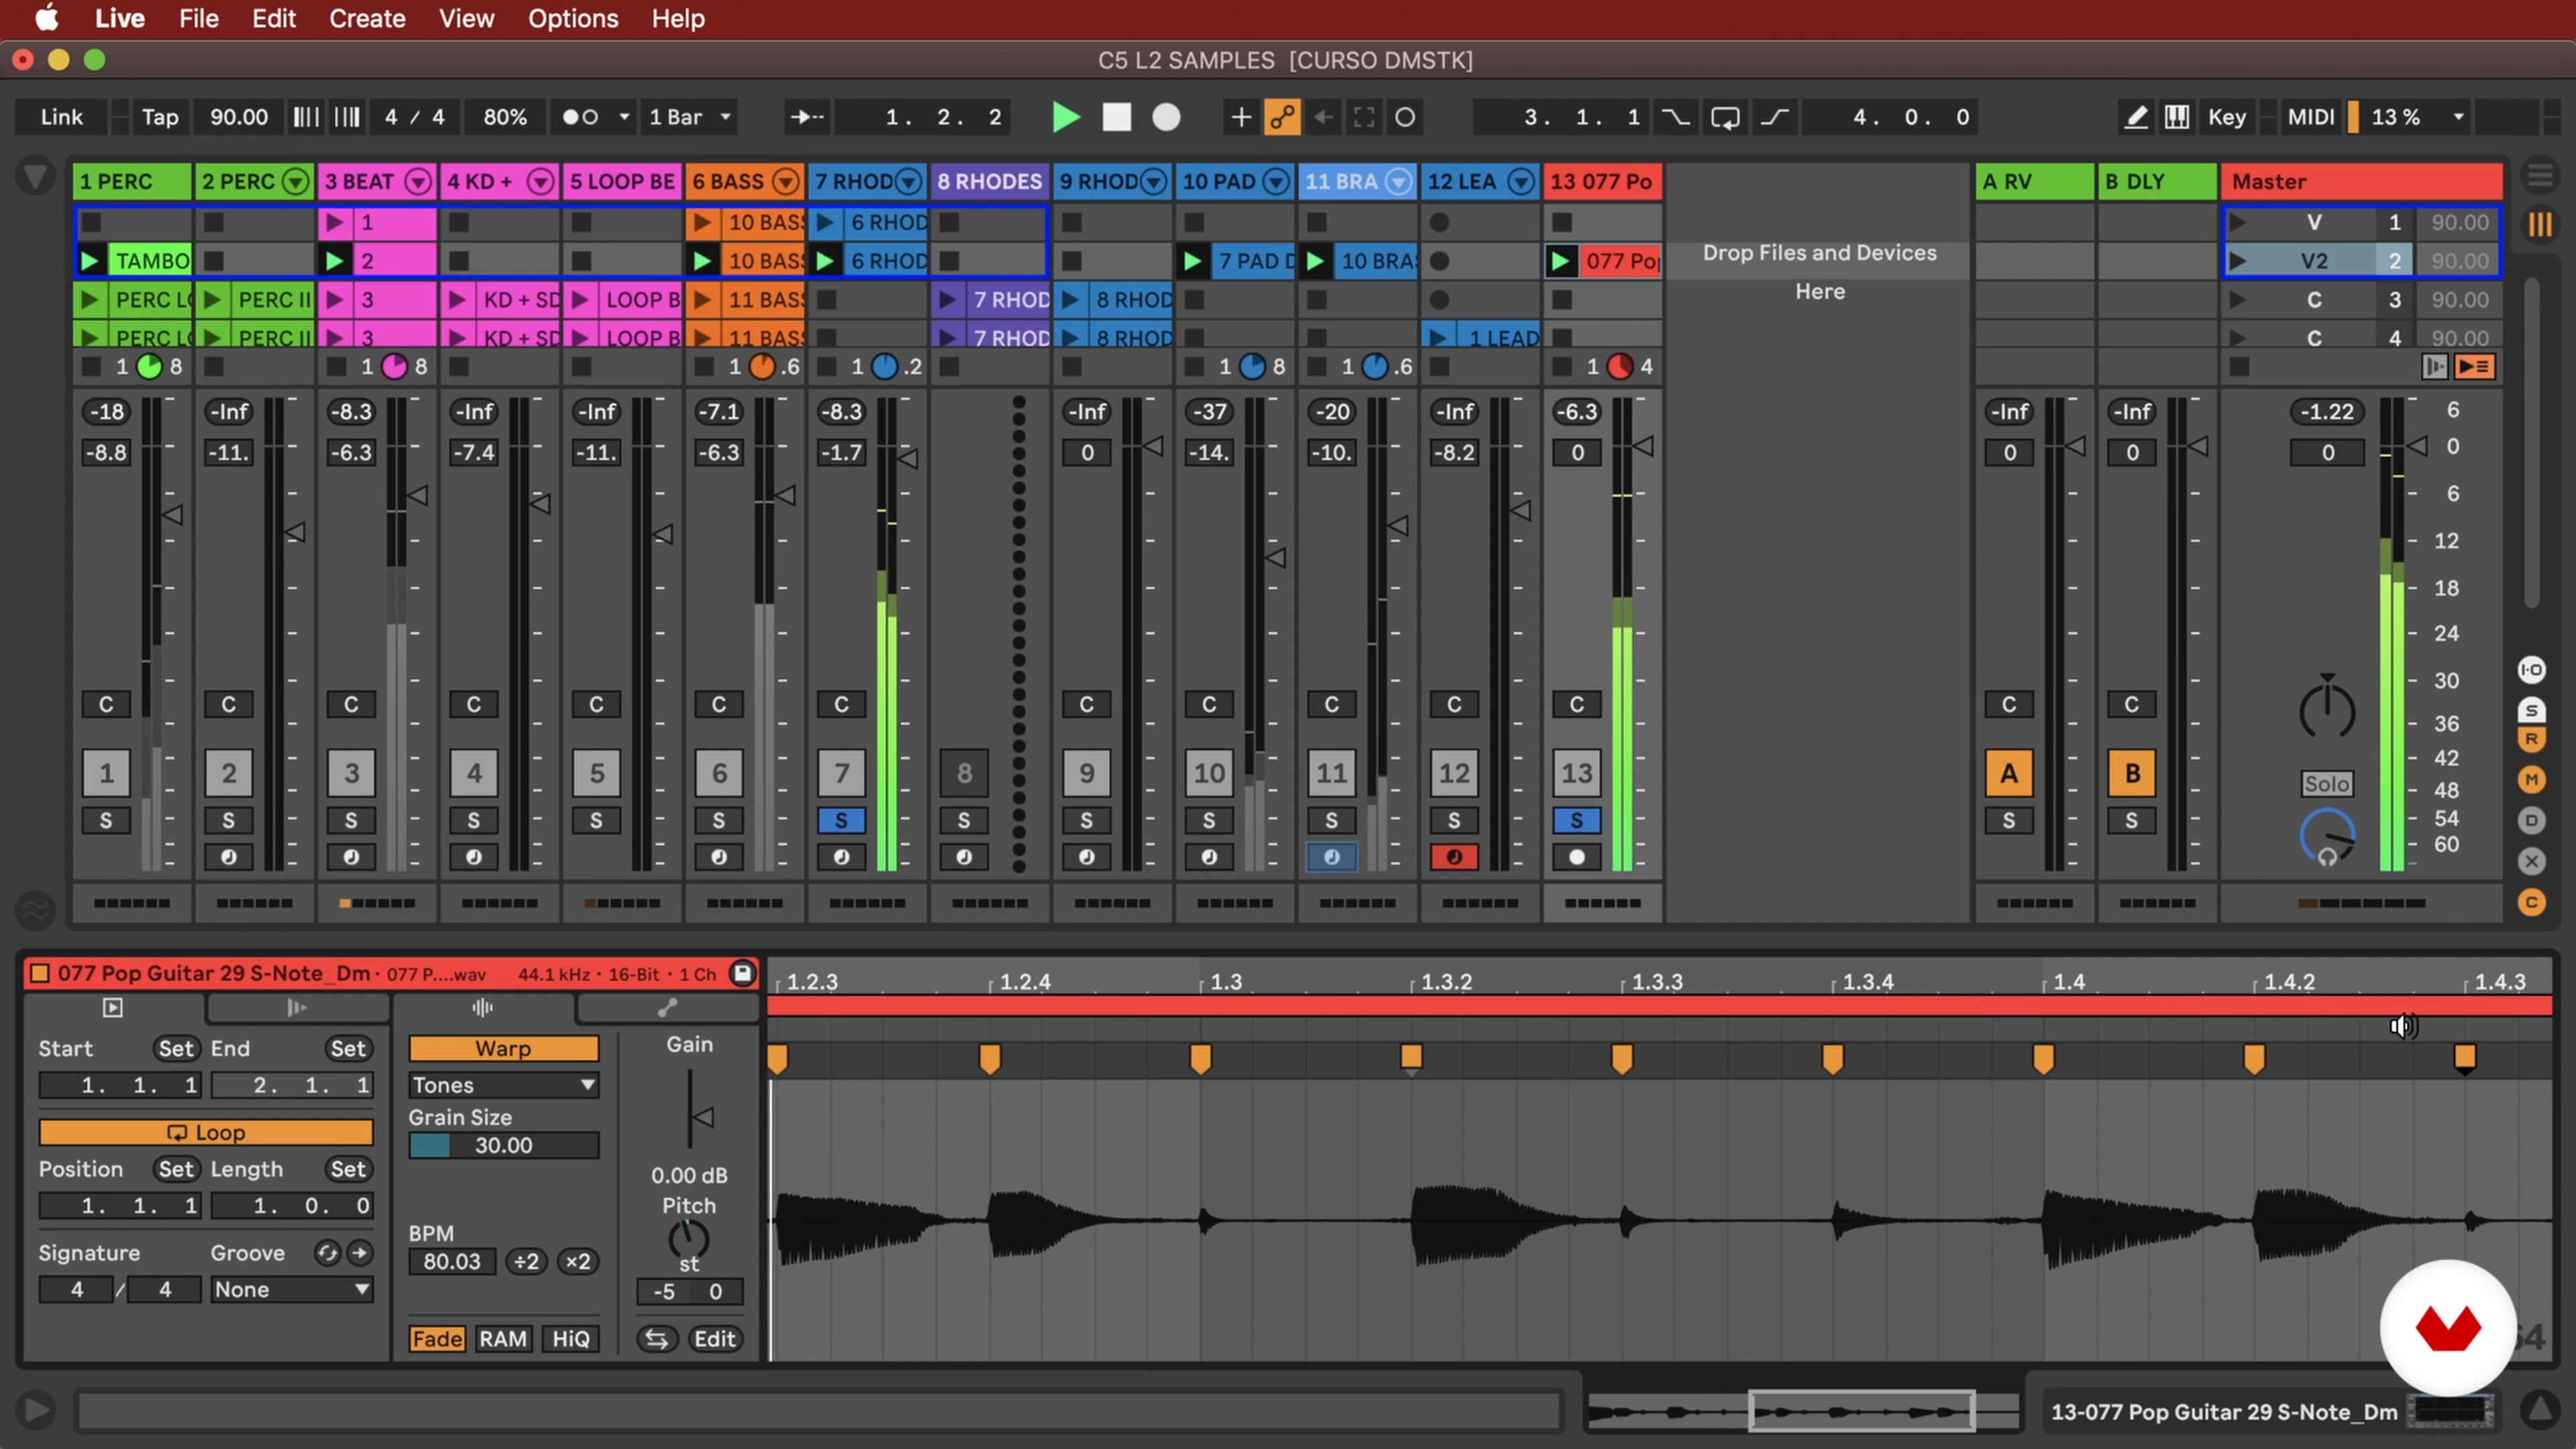Click the Tap tempo button
Screen dimensions: 2576x1449
pyautogui.click(x=160, y=117)
